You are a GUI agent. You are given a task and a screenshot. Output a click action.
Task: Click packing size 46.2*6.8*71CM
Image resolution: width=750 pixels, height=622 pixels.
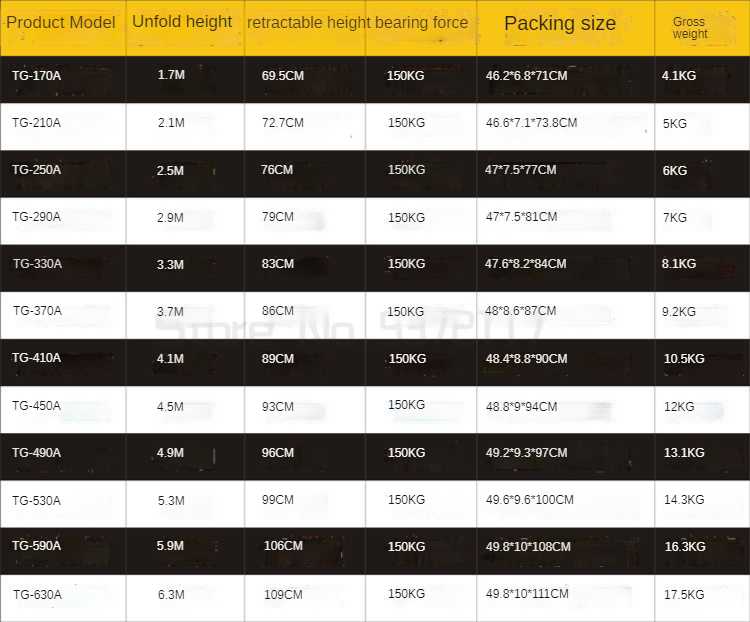[527, 75]
